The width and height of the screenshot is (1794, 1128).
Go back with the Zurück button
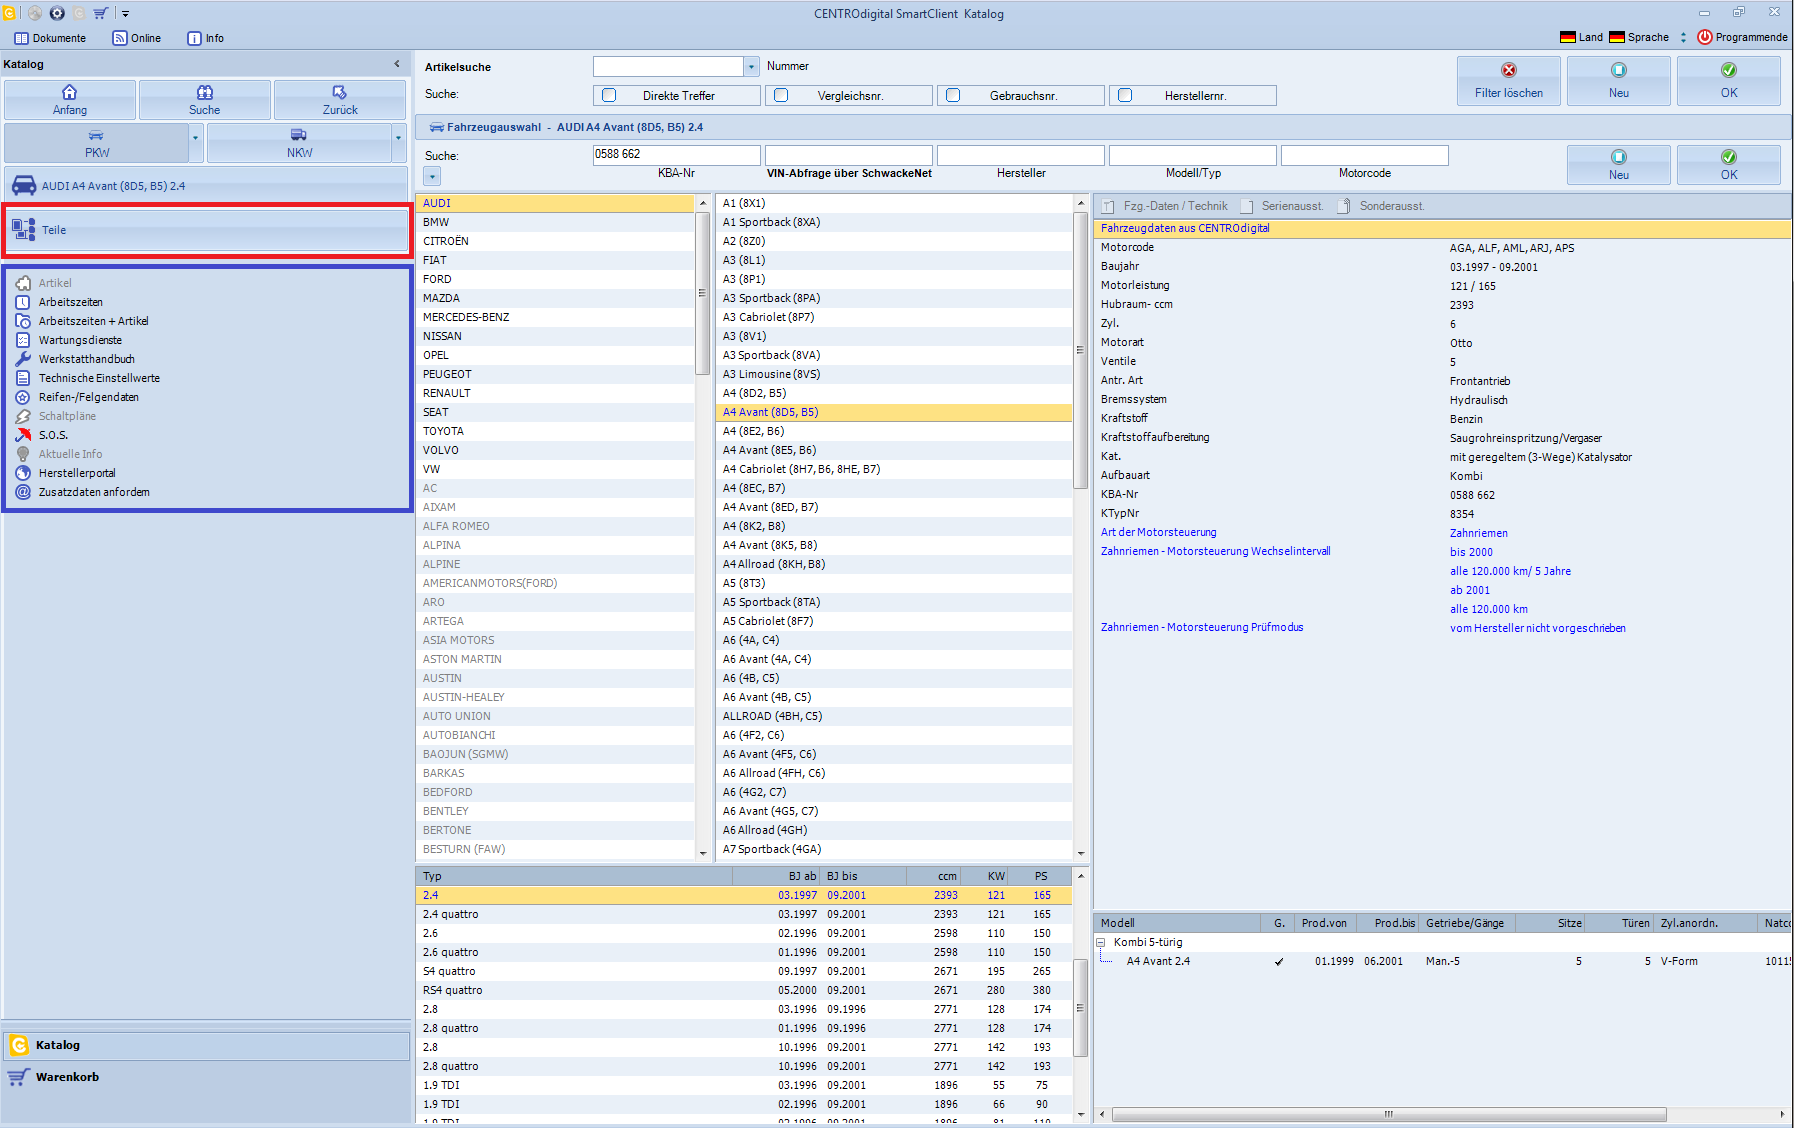point(340,100)
